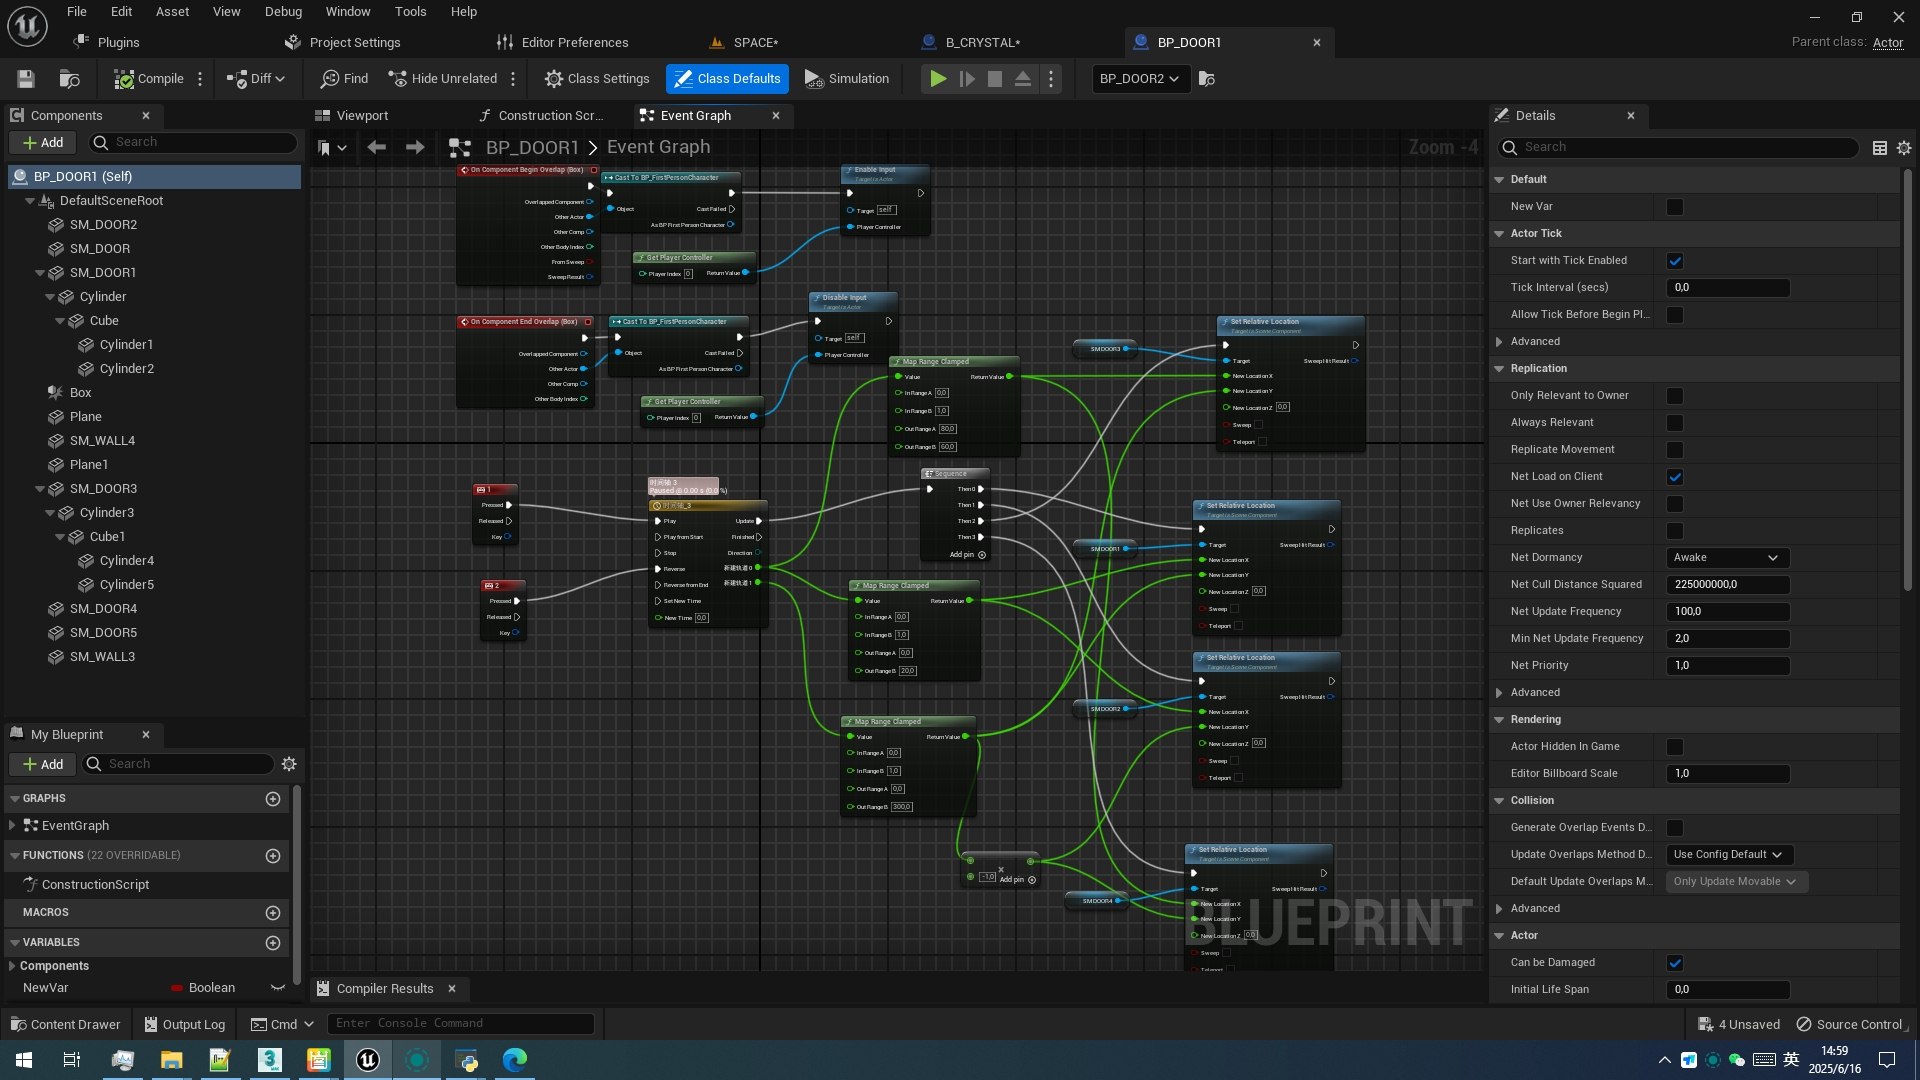The height and width of the screenshot is (1080, 1920).
Task: Open Find in blueprint
Action: pos(345,79)
